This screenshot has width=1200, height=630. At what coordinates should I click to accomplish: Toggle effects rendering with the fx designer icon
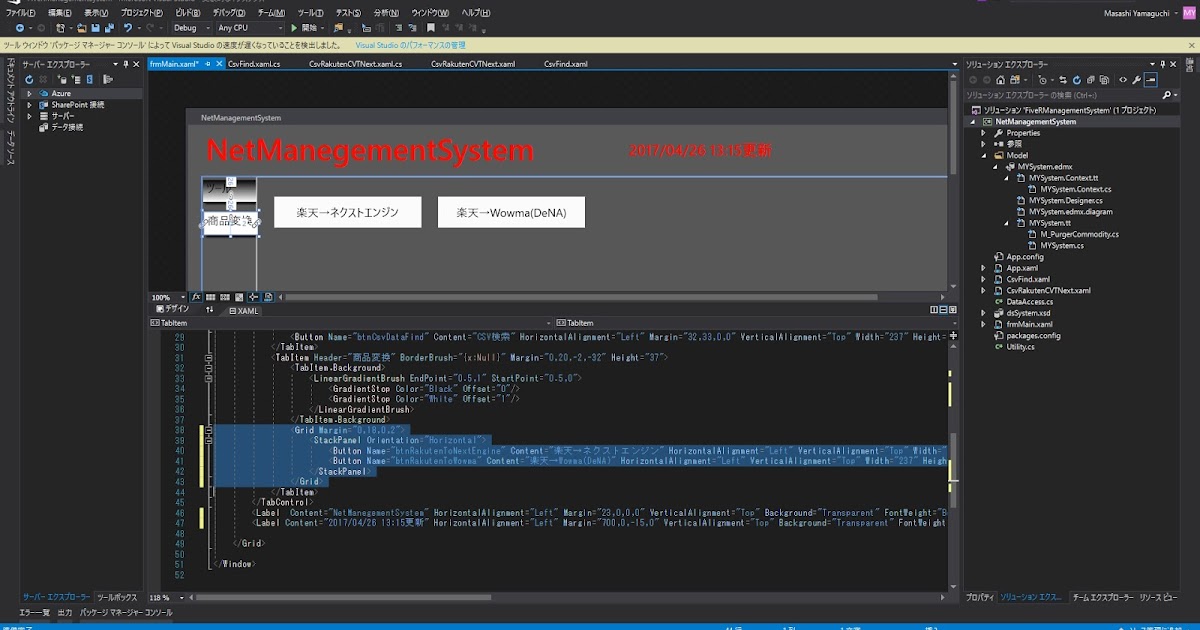click(x=197, y=297)
